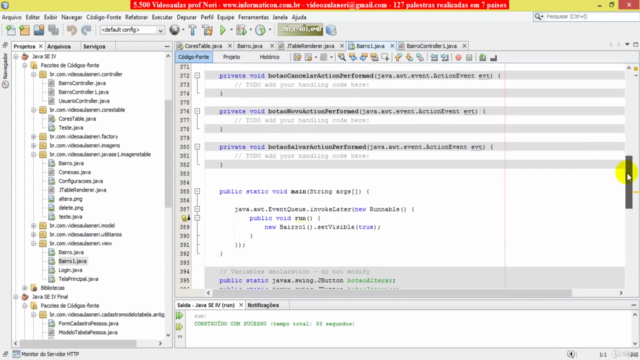
Task: Open the Depurar menu
Action: [187, 17]
